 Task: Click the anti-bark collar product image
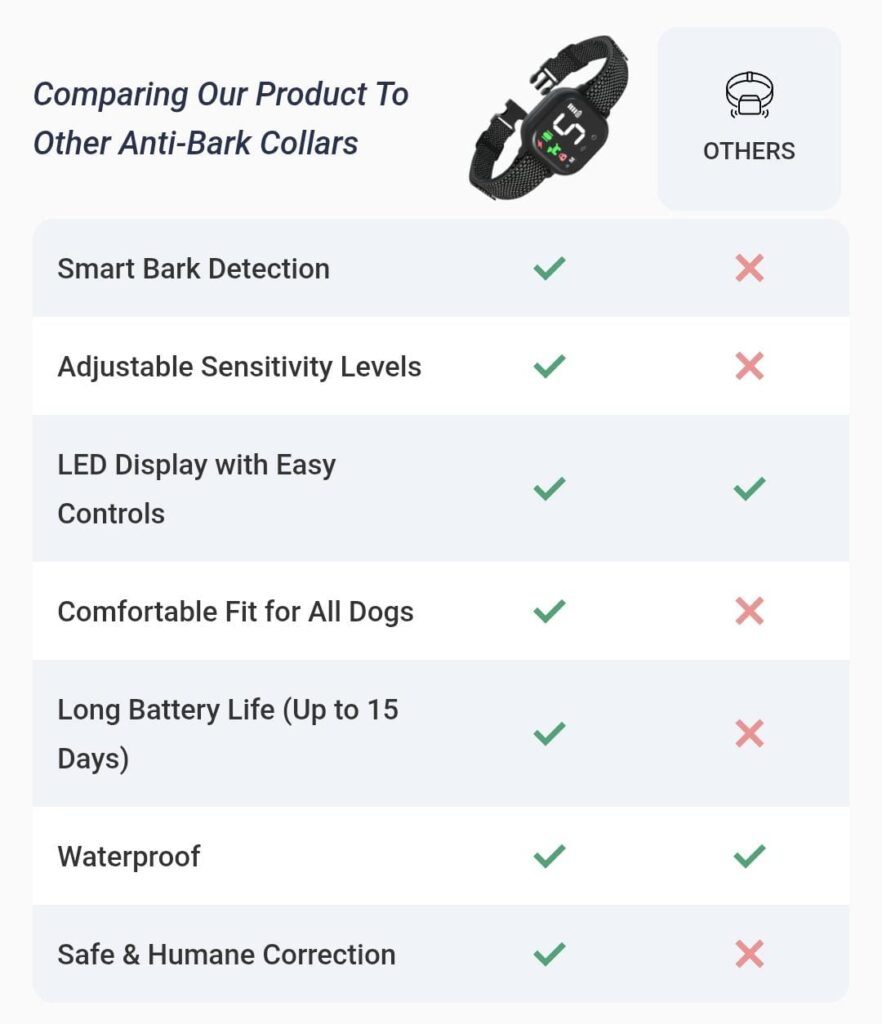coord(549,118)
